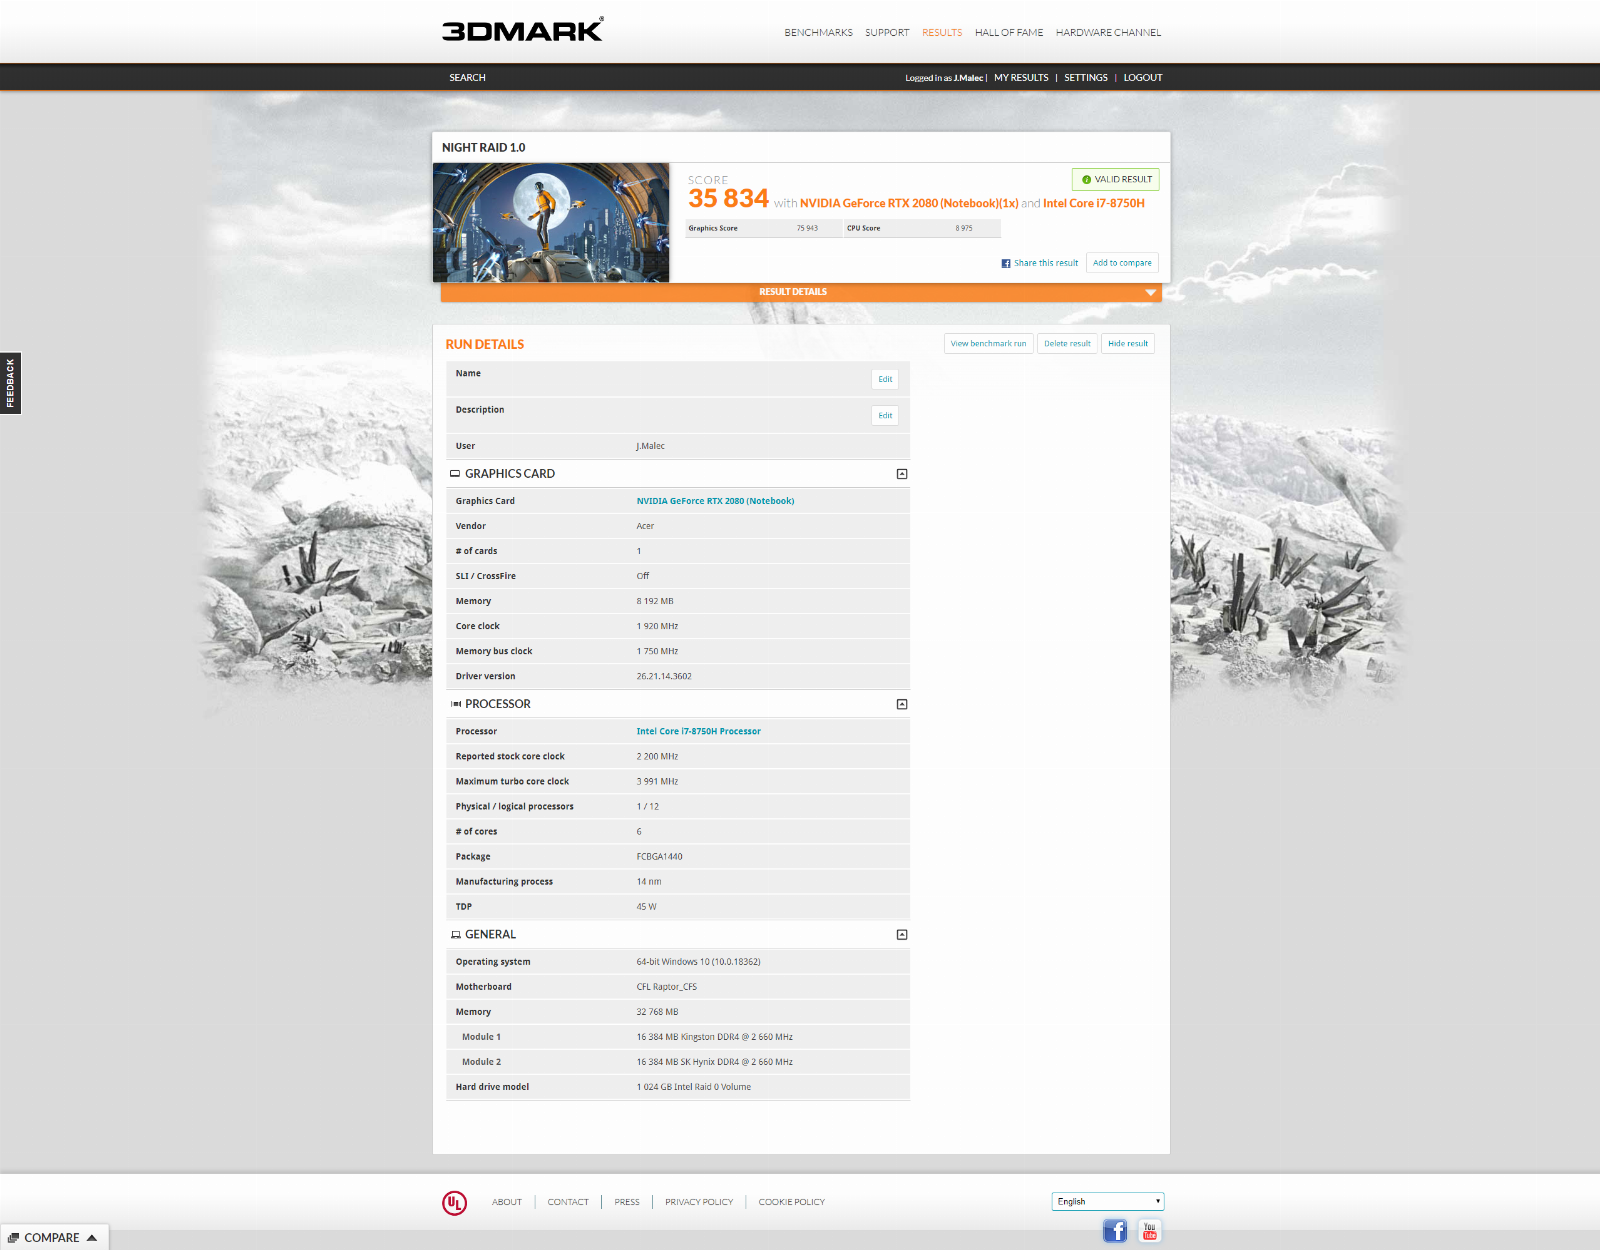The width and height of the screenshot is (1600, 1250).
Task: Click the Graphics Score 75 943 value
Action: point(807,229)
